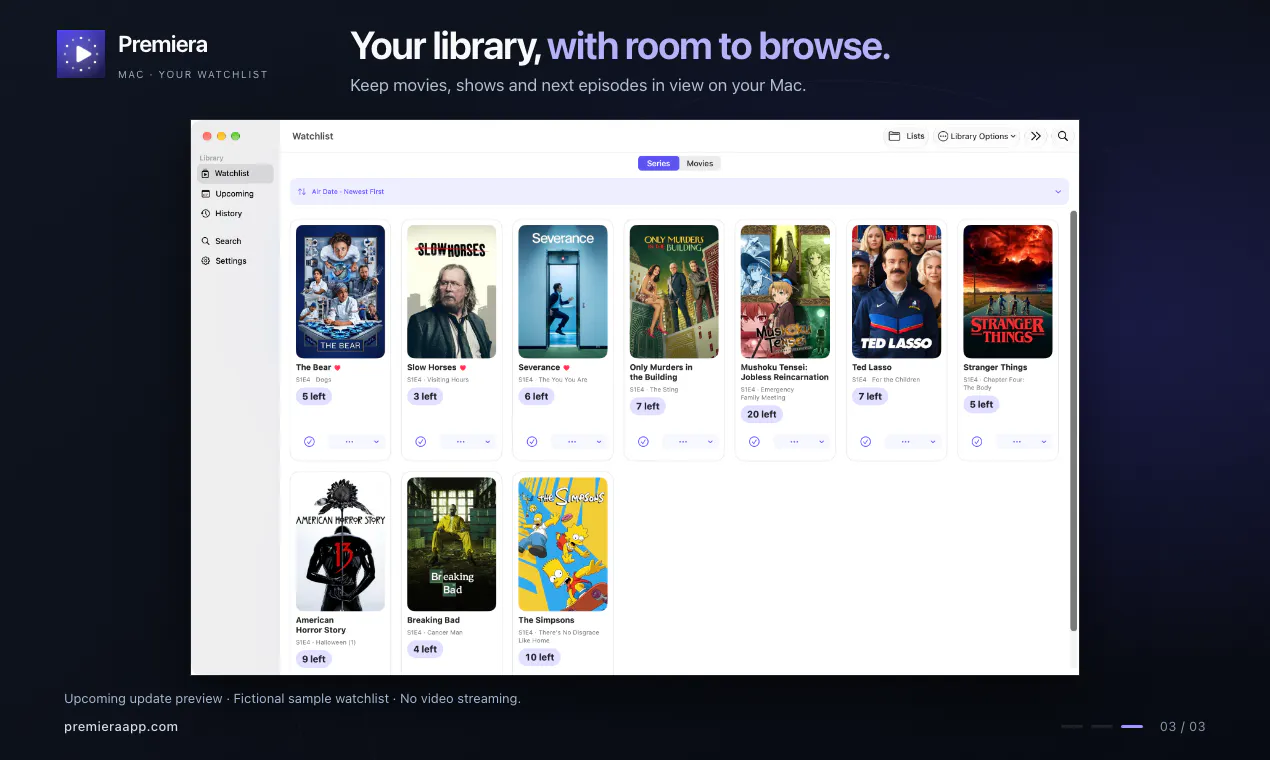Mark Slow Horses episode as watched
The height and width of the screenshot is (760, 1270).
pyautogui.click(x=421, y=441)
